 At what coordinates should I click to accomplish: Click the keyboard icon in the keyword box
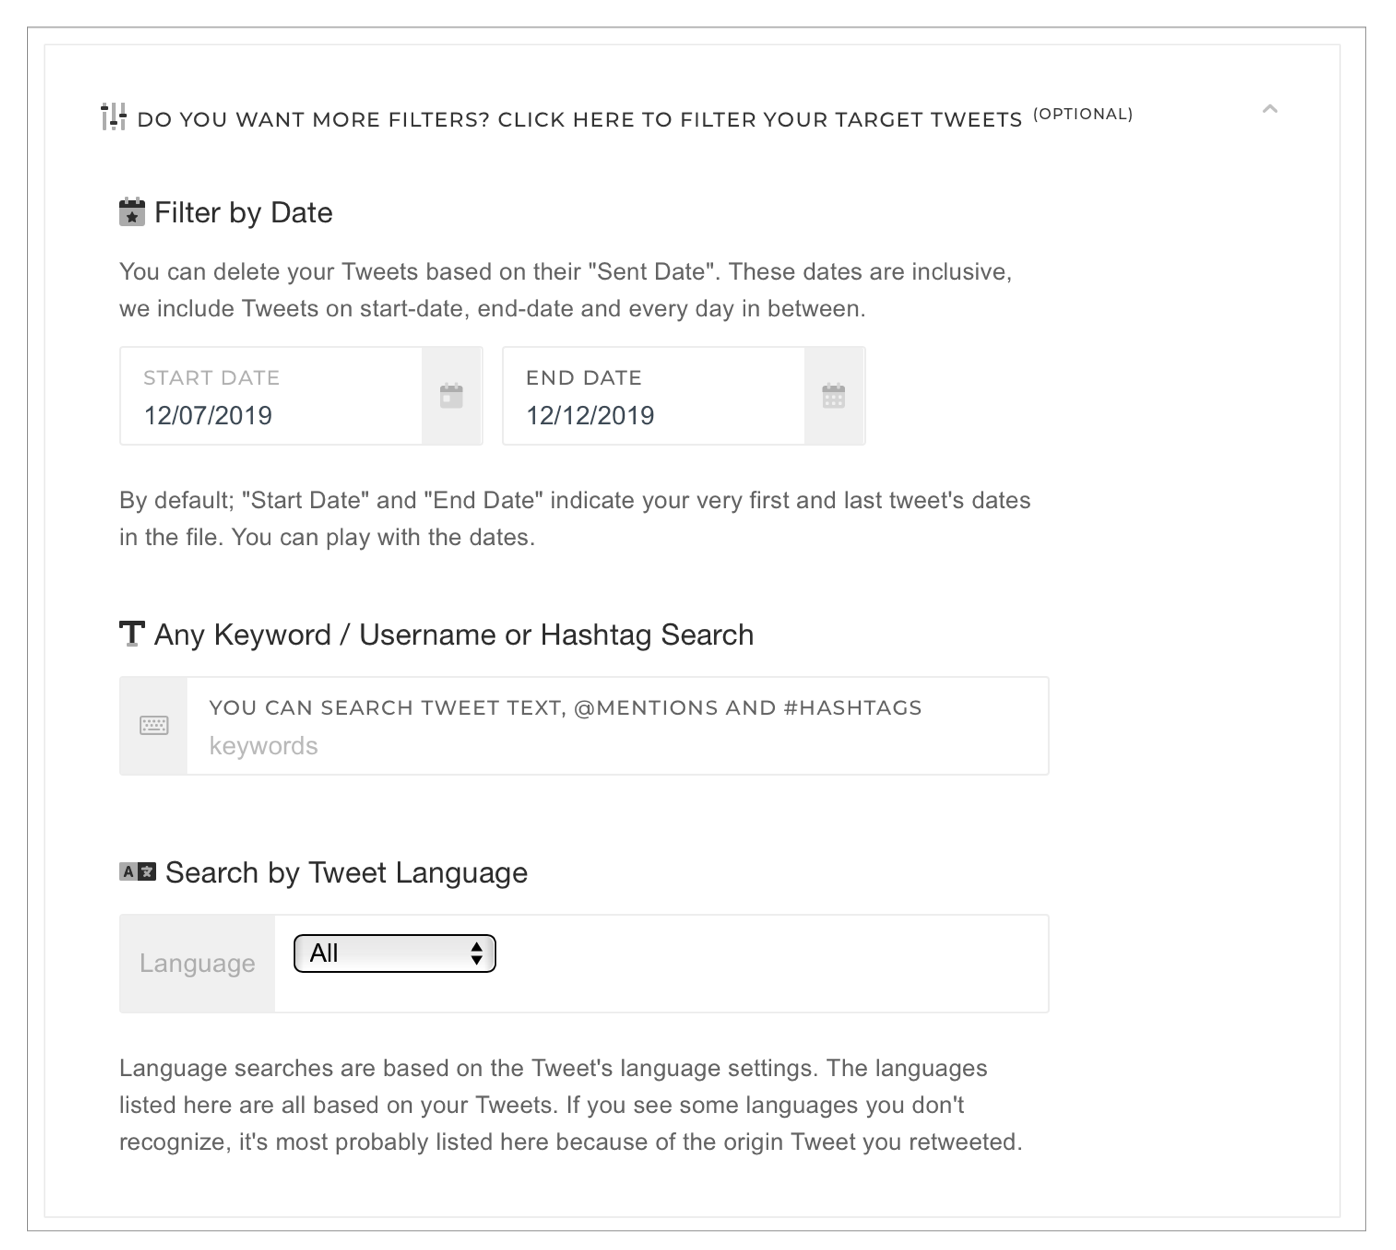click(x=154, y=726)
